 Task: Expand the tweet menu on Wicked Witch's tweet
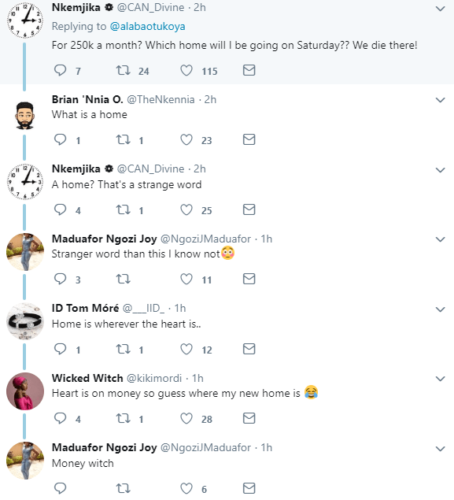tap(440, 379)
